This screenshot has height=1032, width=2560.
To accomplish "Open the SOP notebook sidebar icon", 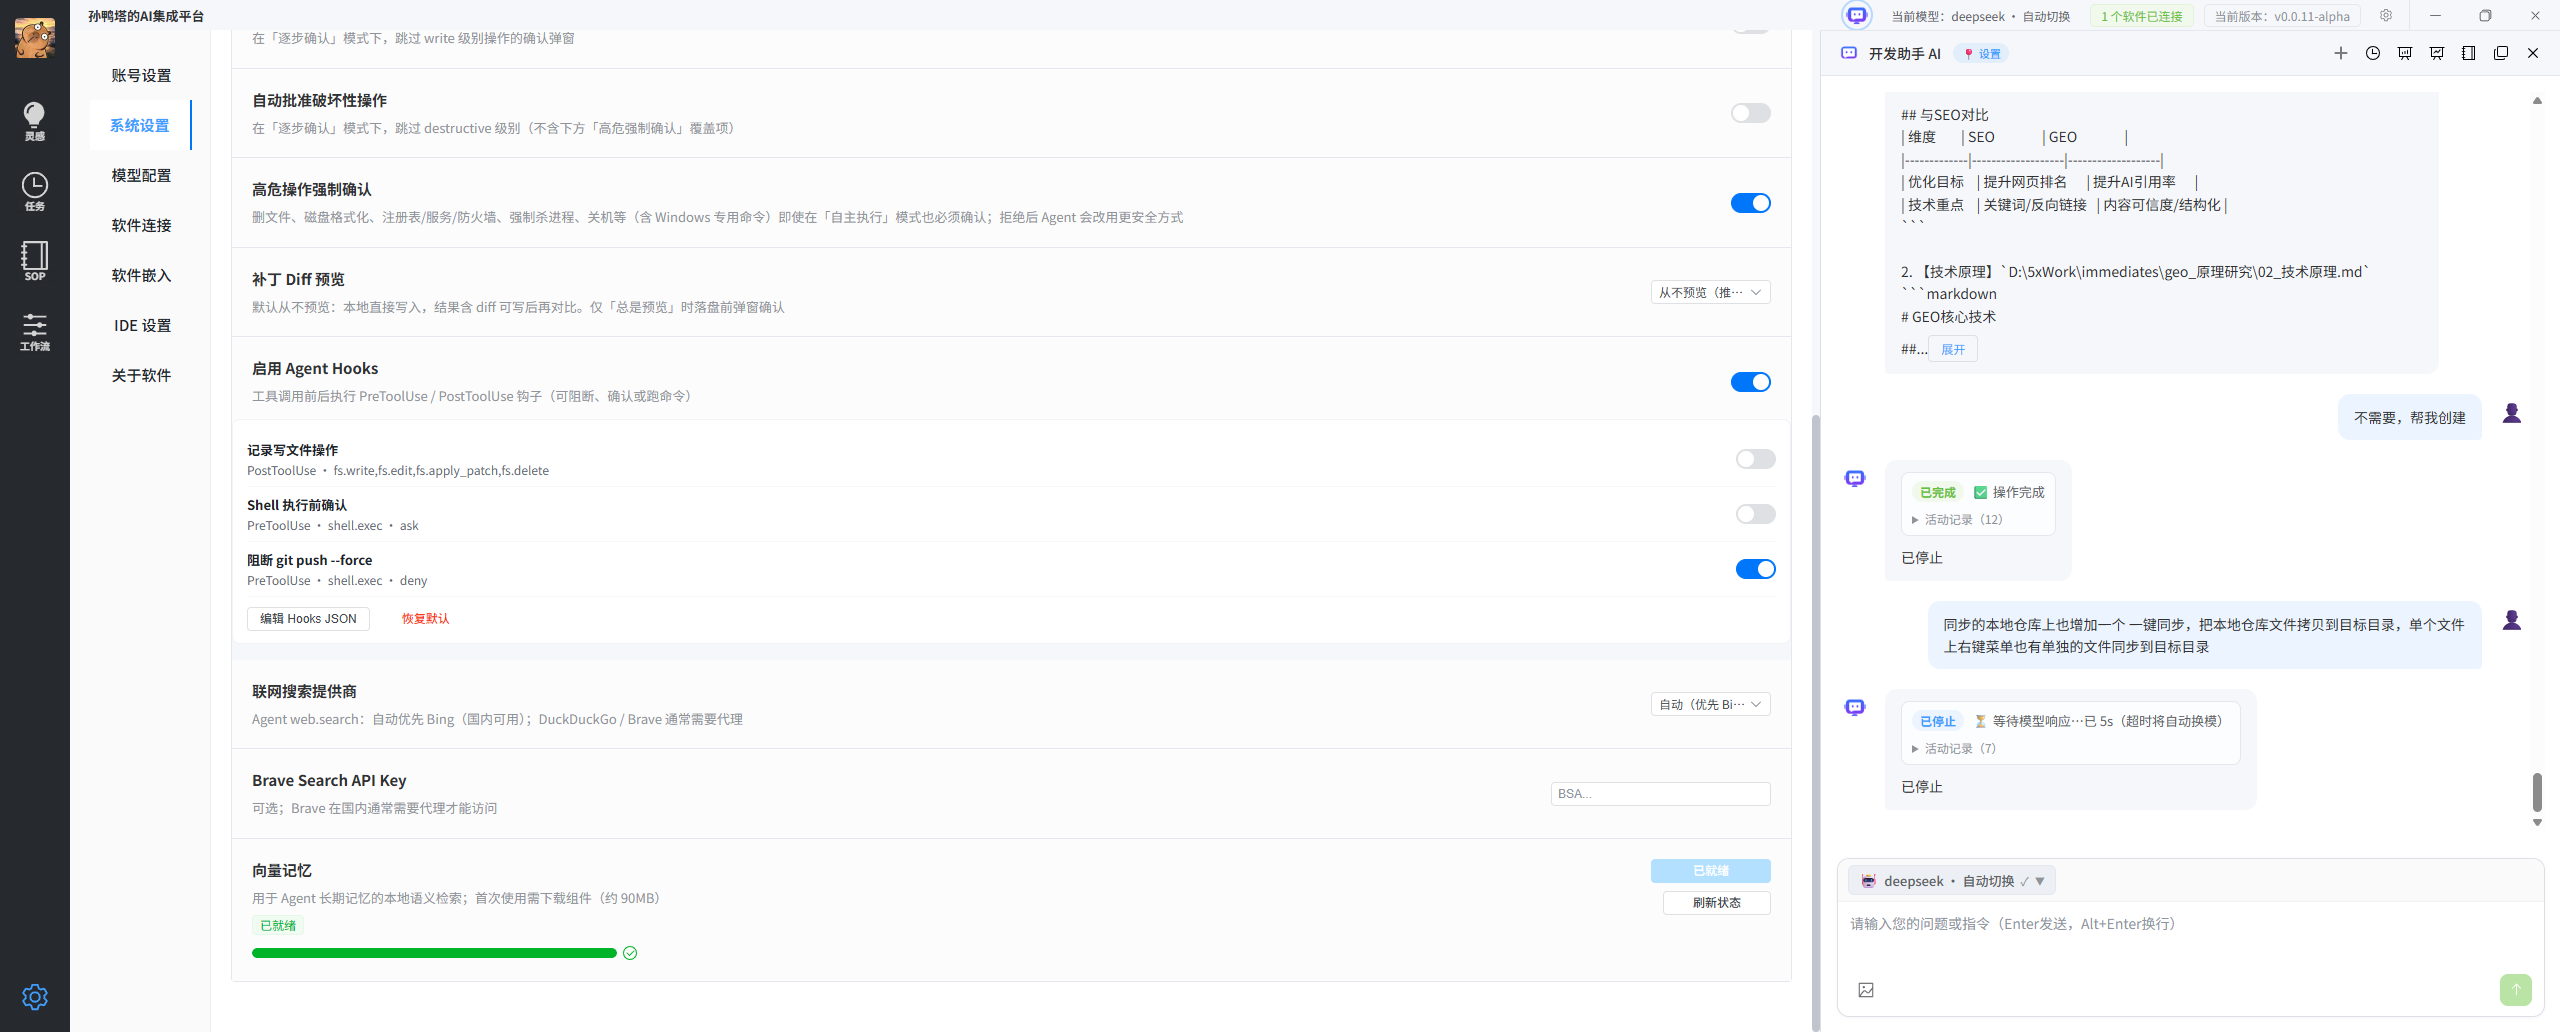I will click(35, 261).
